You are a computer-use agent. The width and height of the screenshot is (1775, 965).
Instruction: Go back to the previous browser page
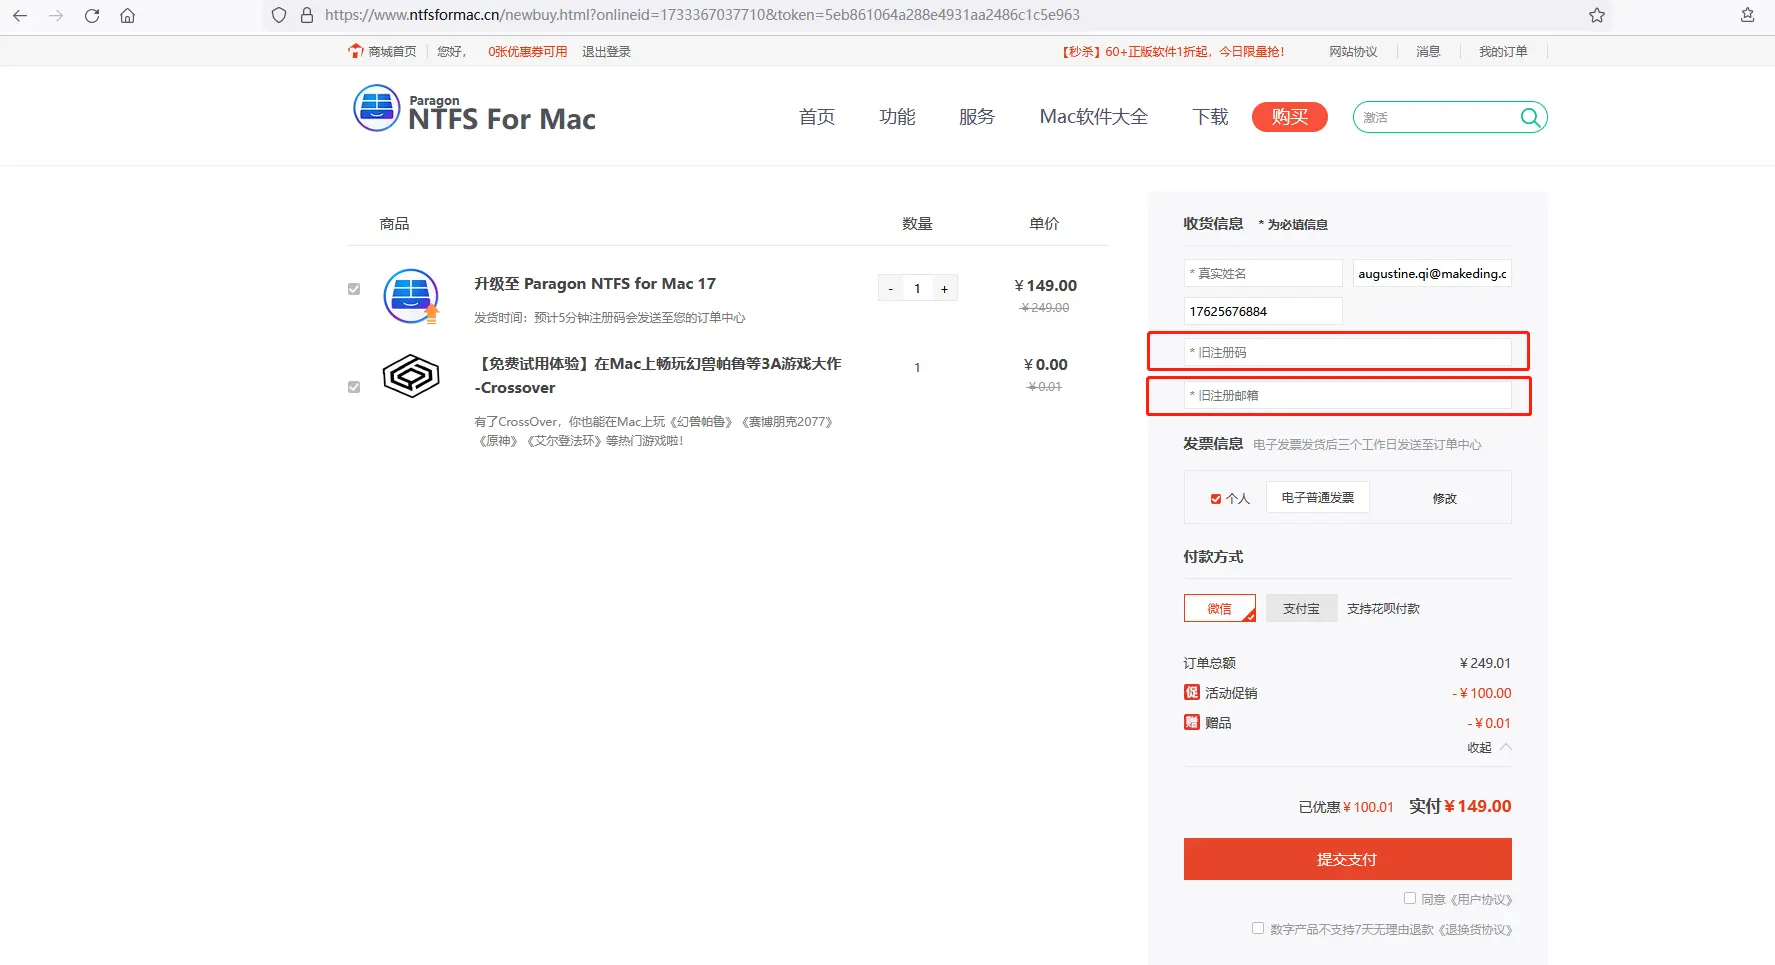[20, 16]
